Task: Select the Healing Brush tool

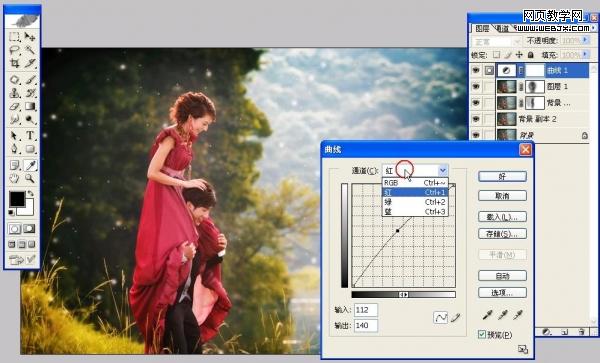Action: (15, 80)
